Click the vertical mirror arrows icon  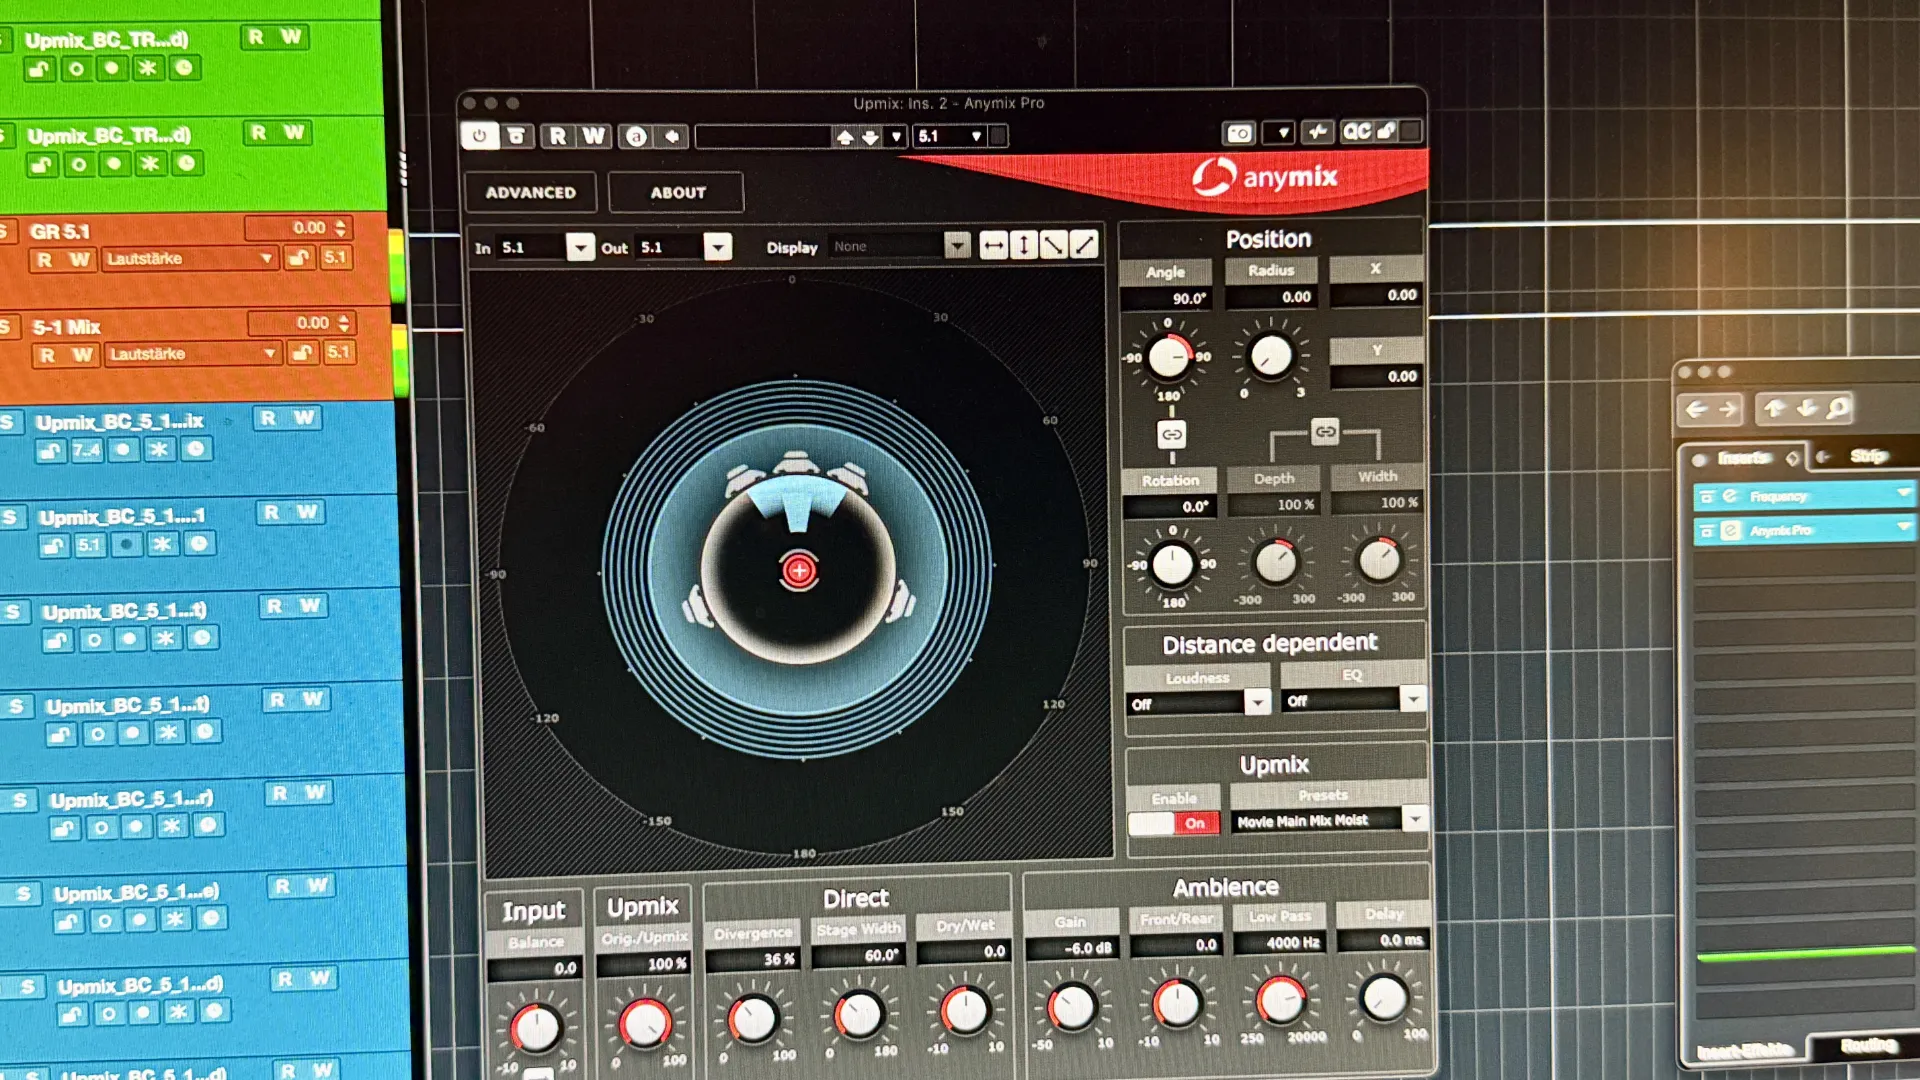1024,245
